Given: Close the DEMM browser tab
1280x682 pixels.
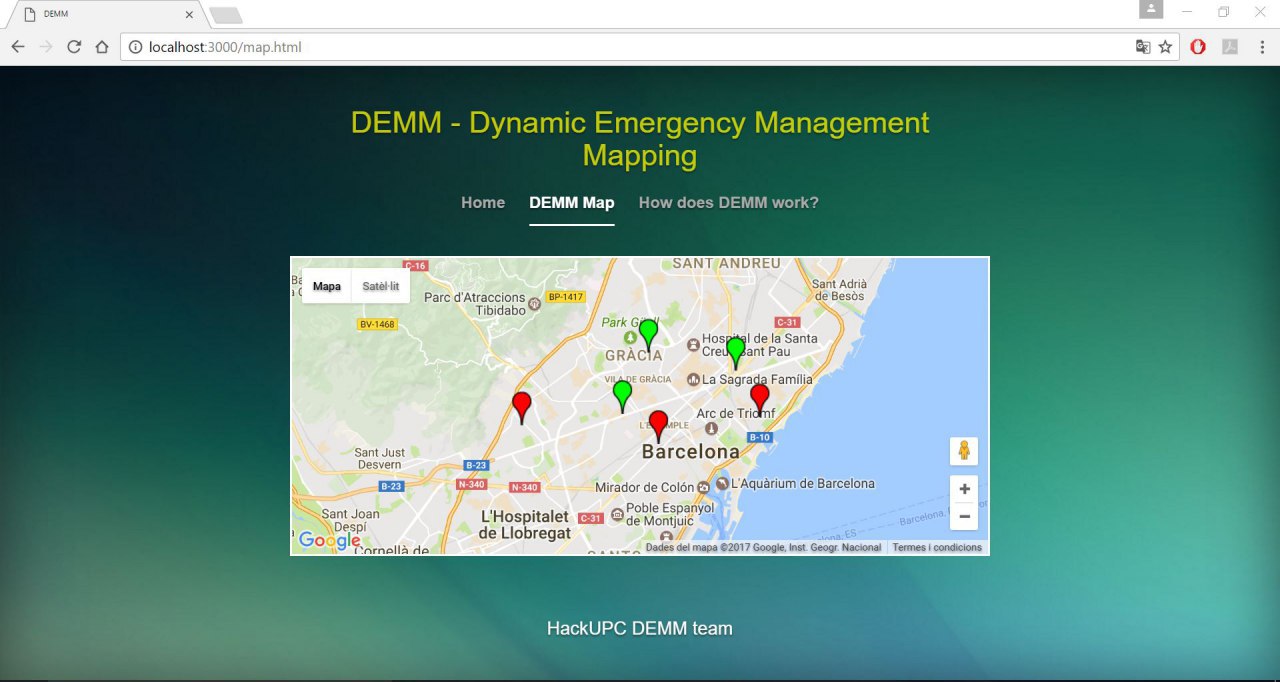Looking at the screenshot, I should (189, 15).
